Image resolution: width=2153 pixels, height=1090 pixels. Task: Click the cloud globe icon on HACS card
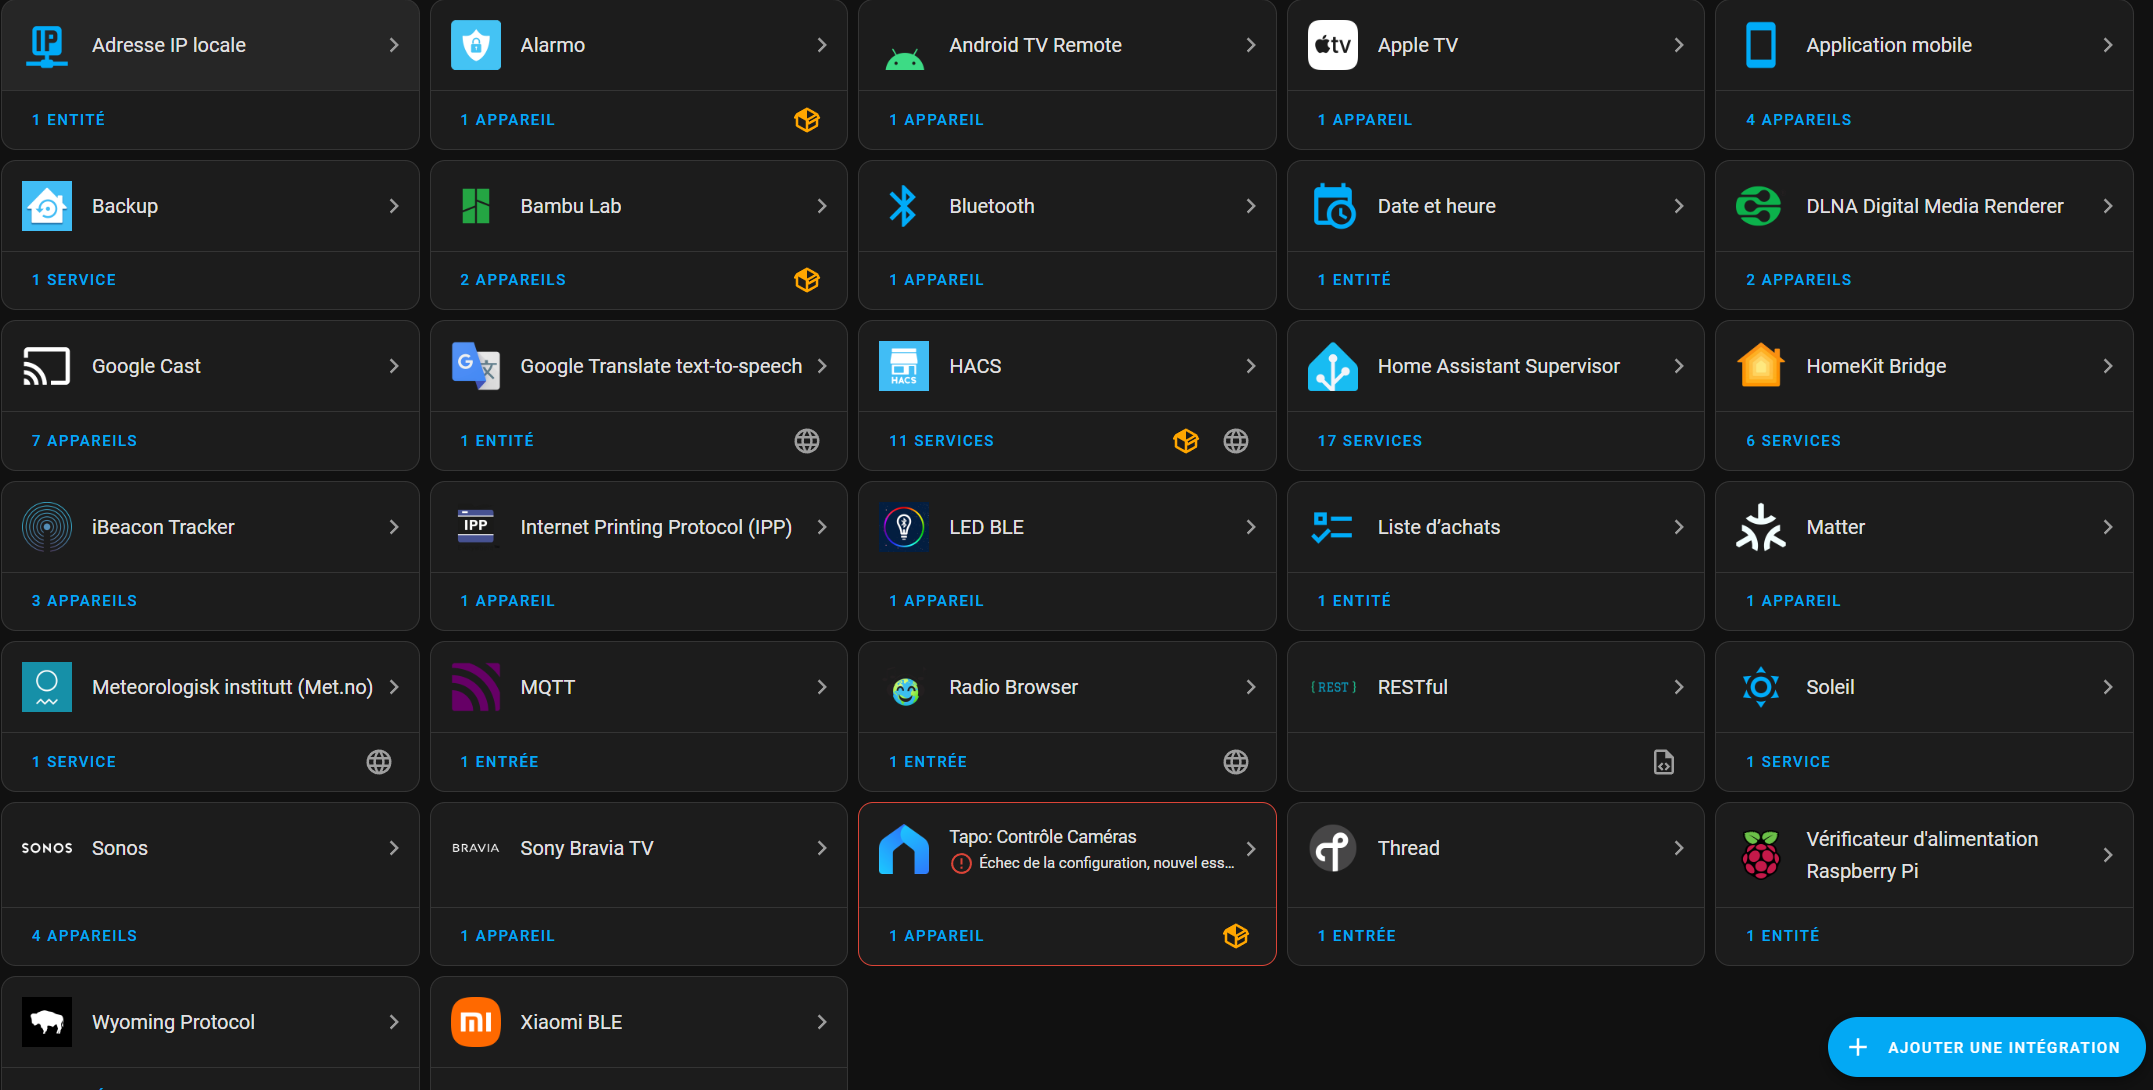pos(1236,441)
